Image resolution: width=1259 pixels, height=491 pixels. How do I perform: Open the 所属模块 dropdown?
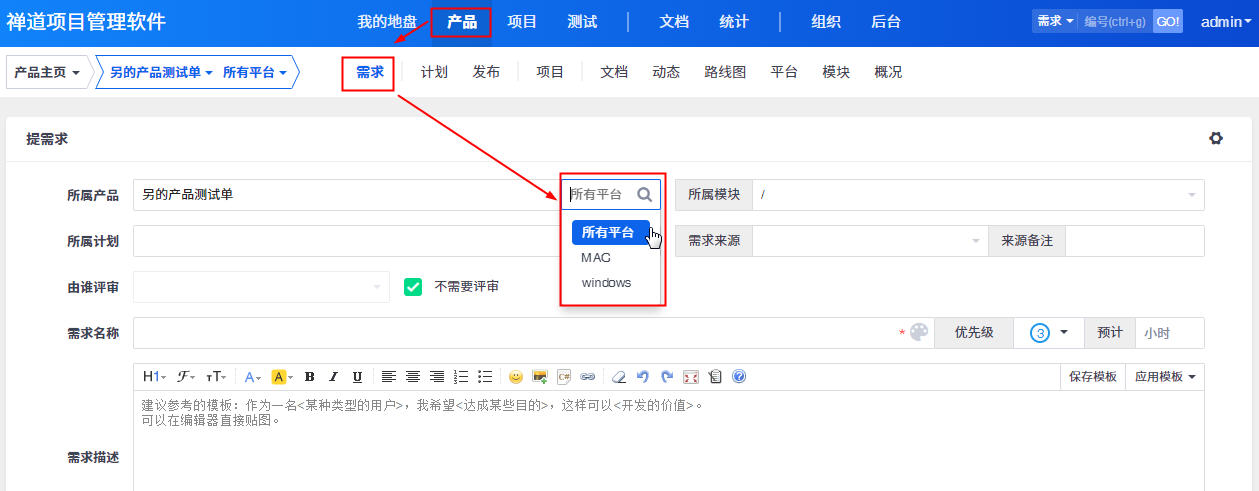point(978,195)
